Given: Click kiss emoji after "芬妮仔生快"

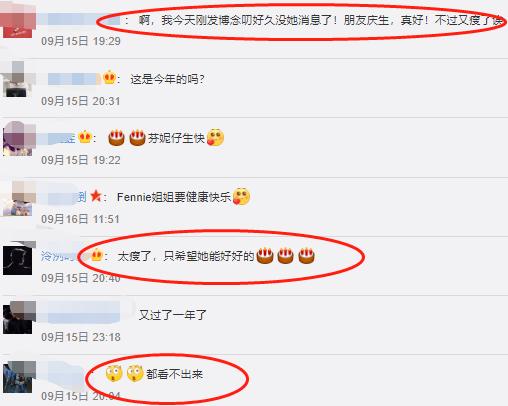Looking at the screenshot, I should 215,137.
